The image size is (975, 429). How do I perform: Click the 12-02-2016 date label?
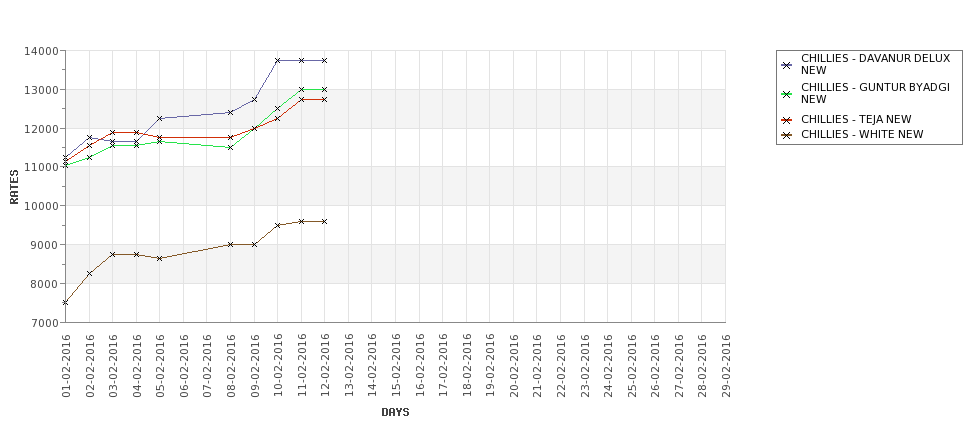pyautogui.click(x=325, y=366)
